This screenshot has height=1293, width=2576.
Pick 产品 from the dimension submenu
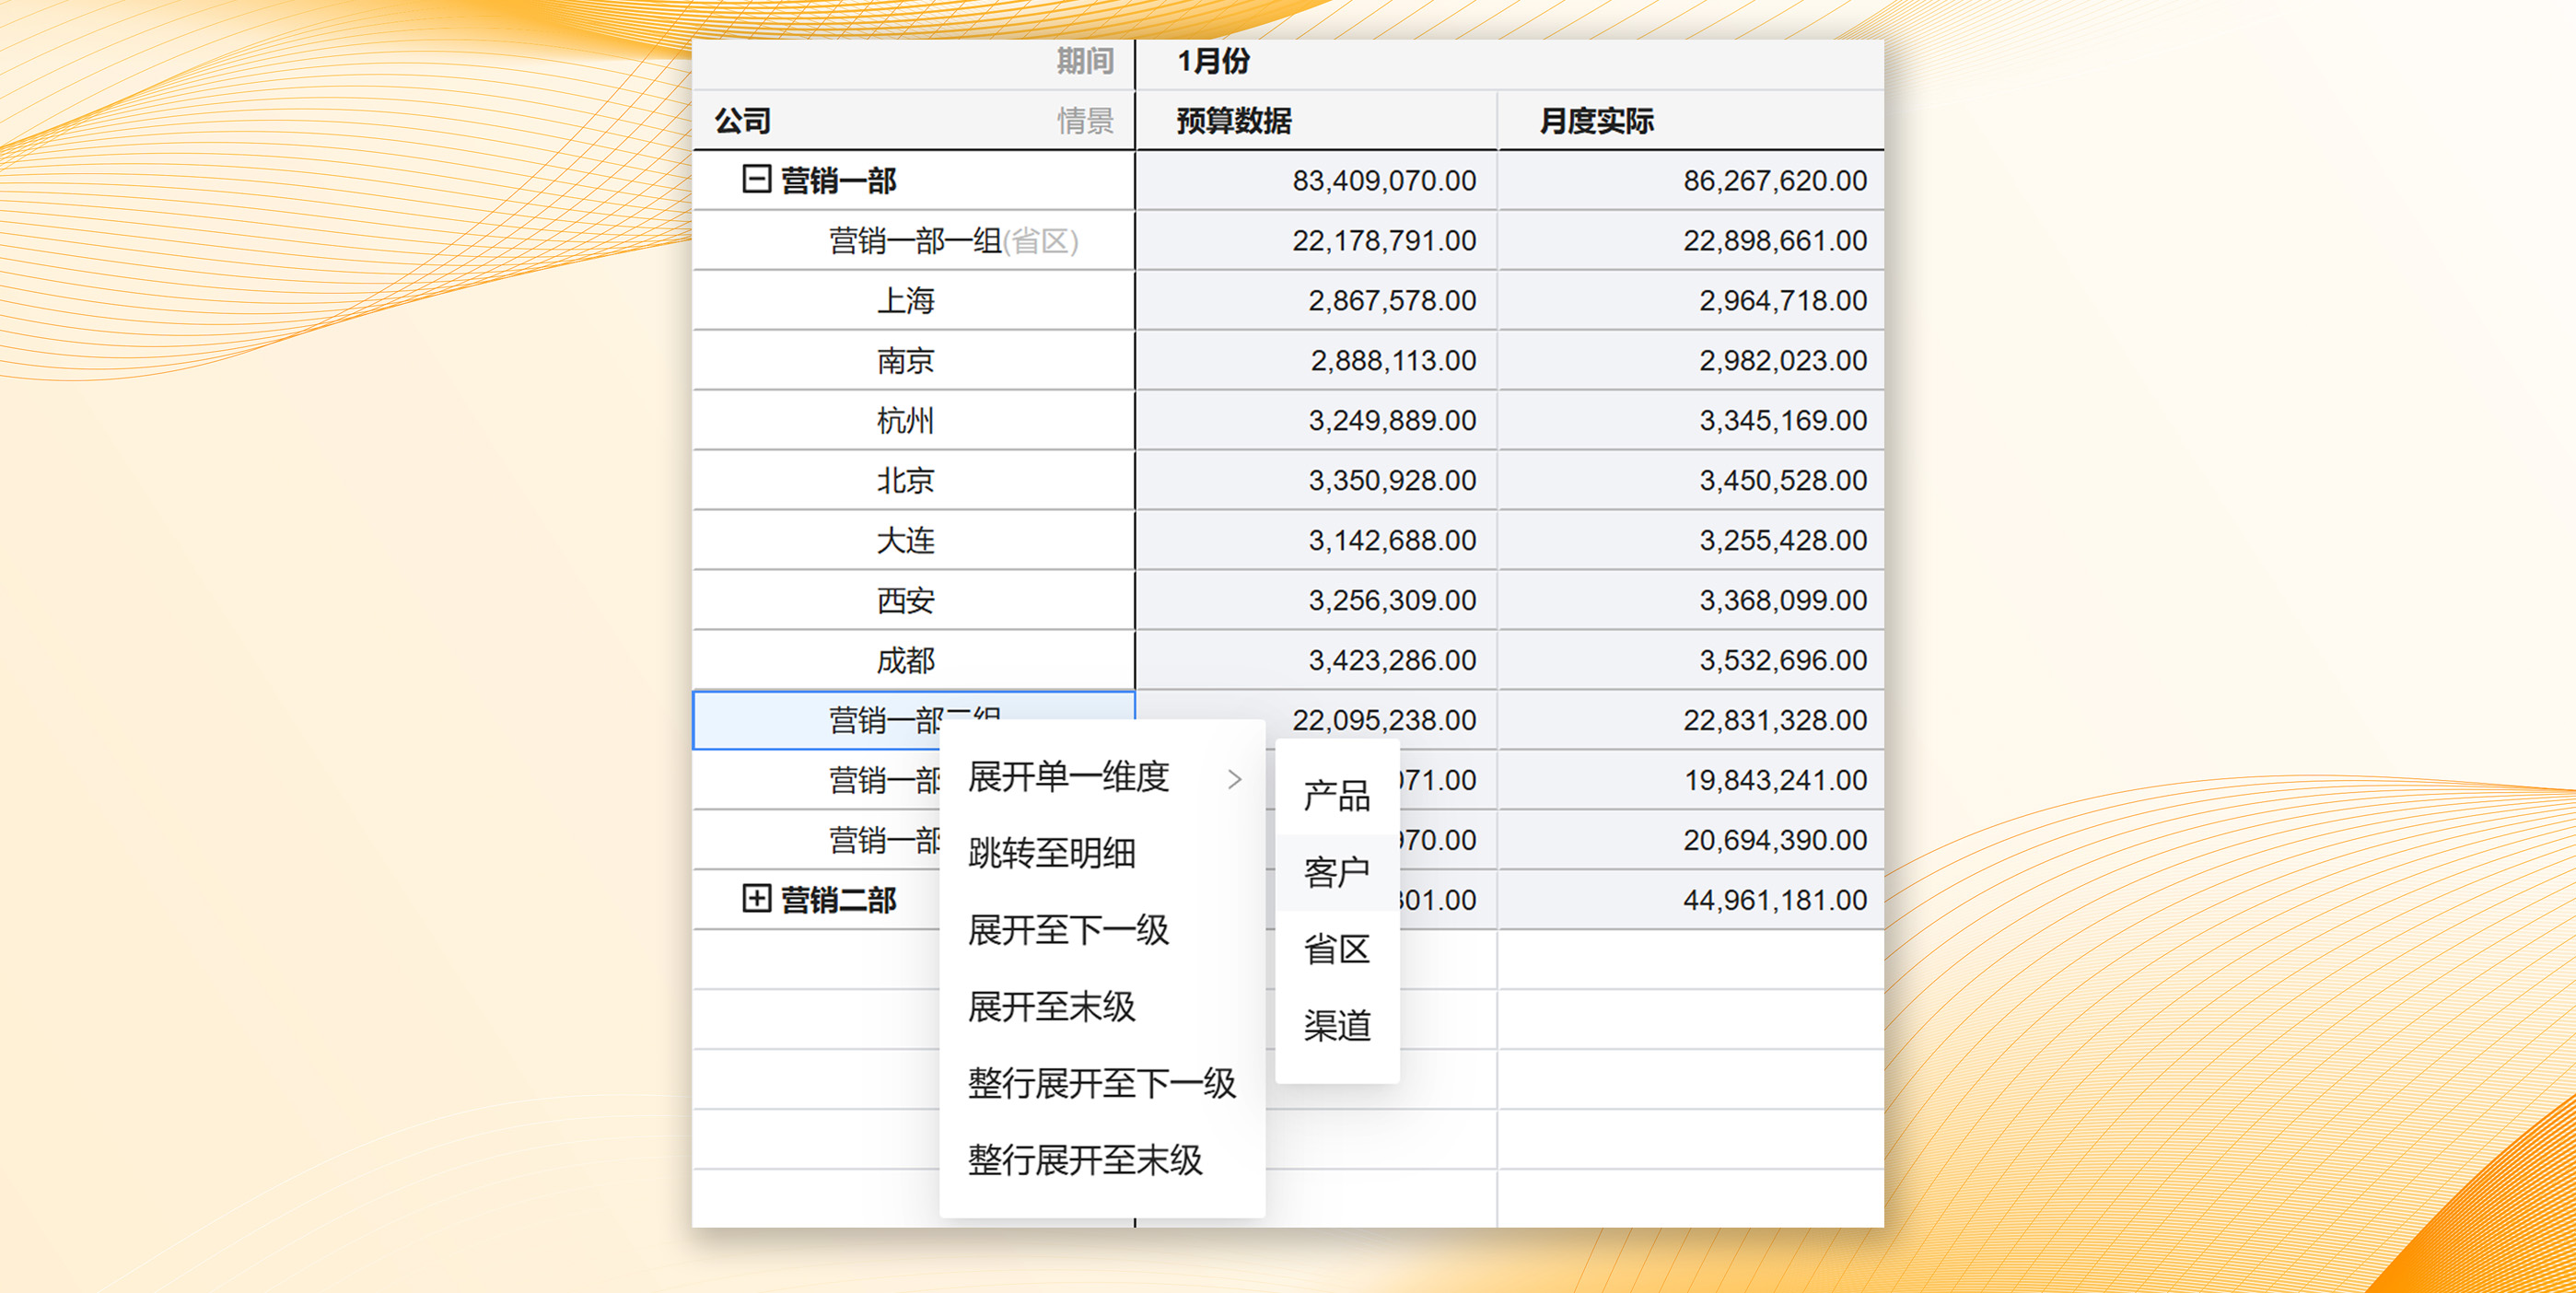(x=1337, y=795)
